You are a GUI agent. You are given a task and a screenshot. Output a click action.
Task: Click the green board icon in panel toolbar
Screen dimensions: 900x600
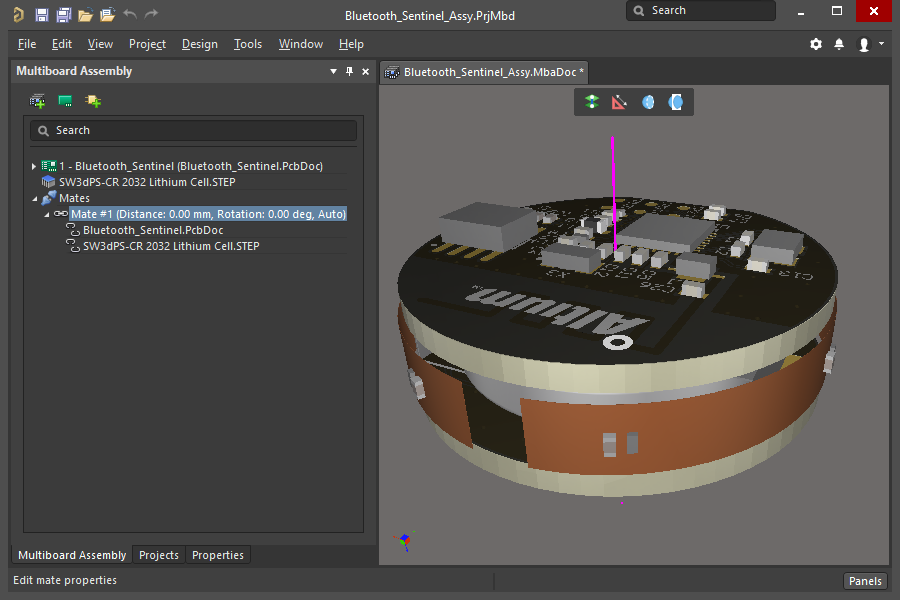point(65,101)
